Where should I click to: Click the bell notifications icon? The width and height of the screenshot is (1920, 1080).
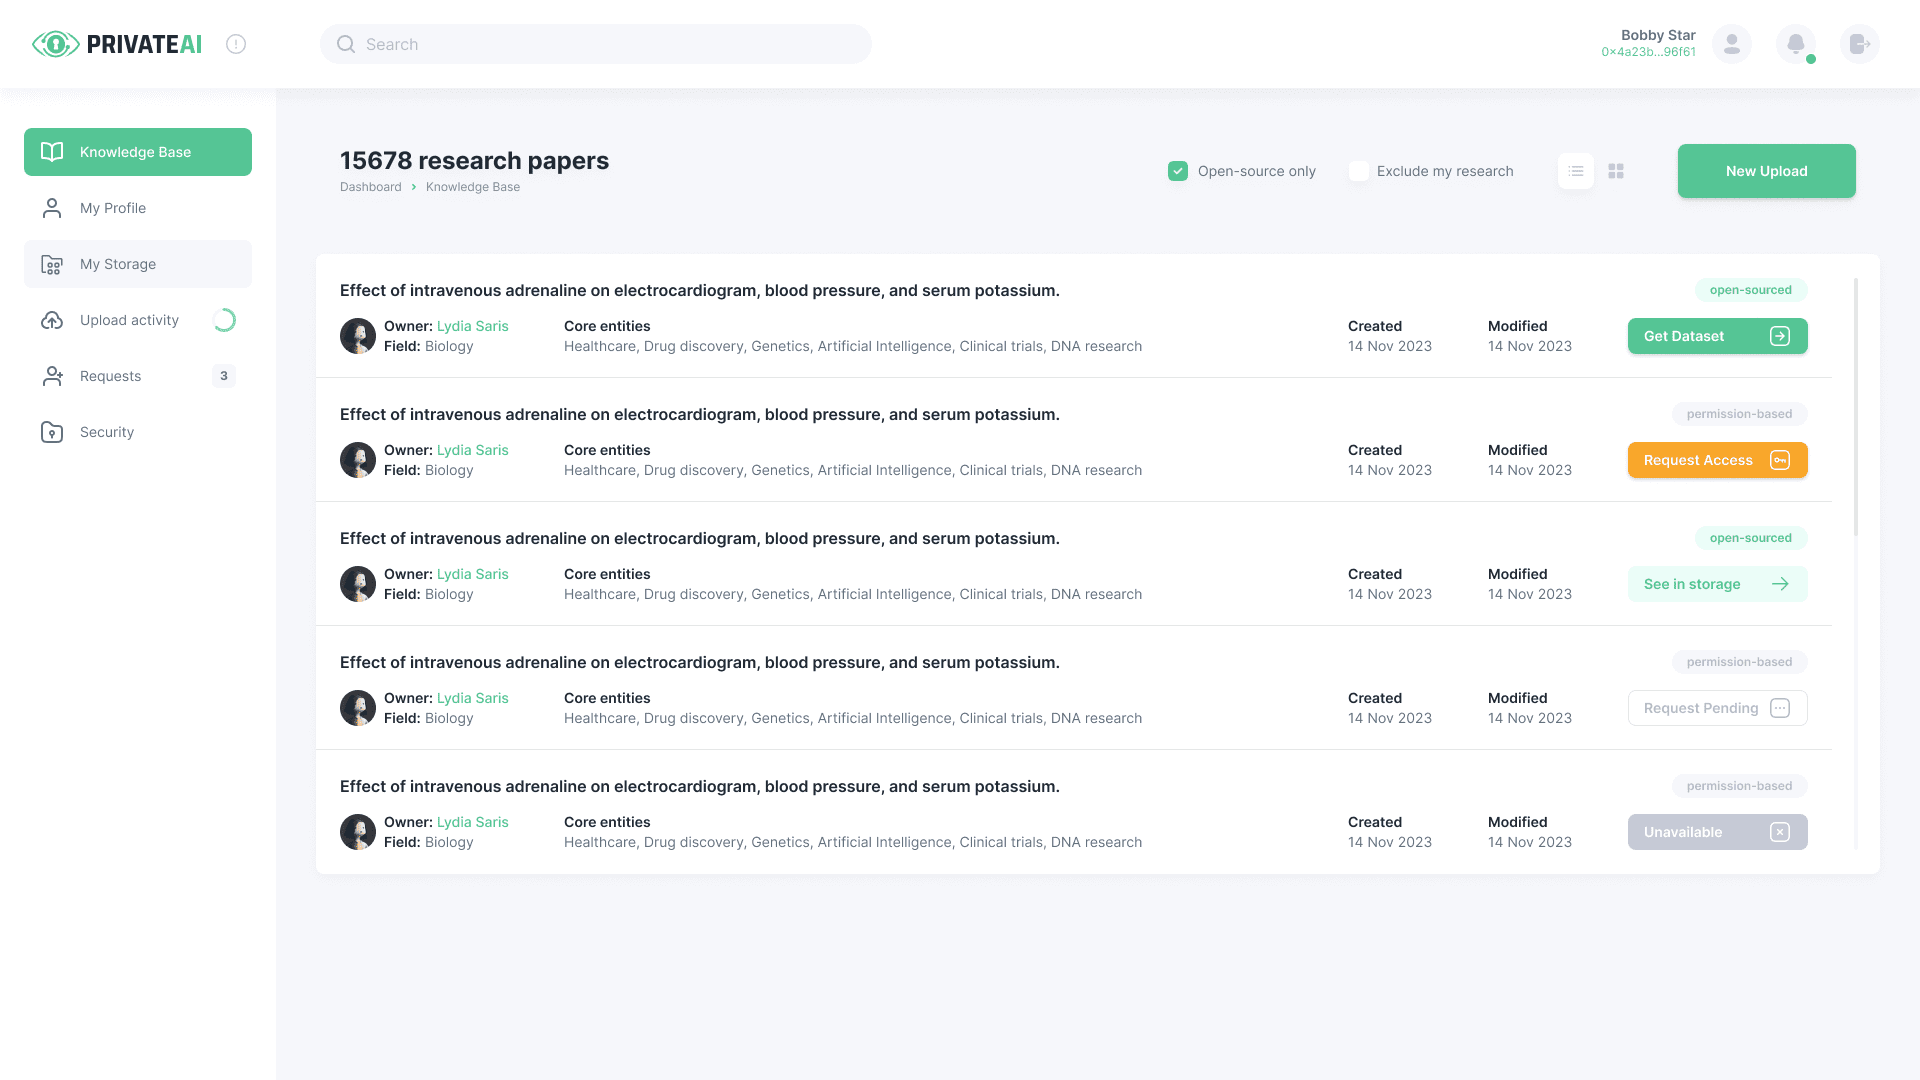pyautogui.click(x=1796, y=44)
